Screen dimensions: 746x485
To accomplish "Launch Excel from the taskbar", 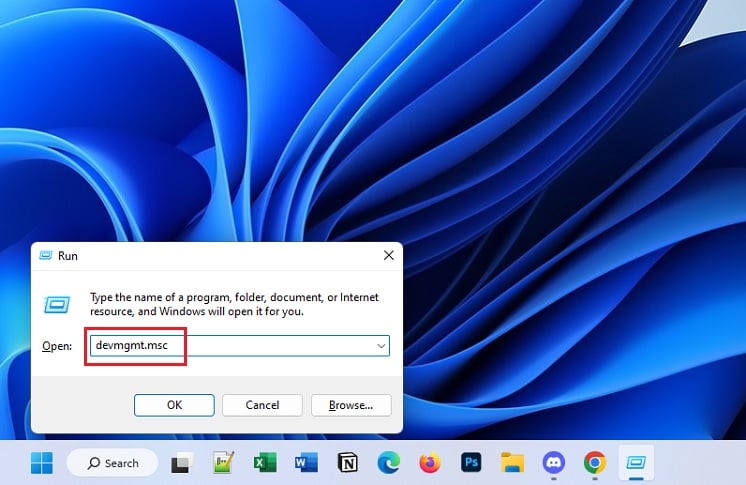I will [265, 463].
